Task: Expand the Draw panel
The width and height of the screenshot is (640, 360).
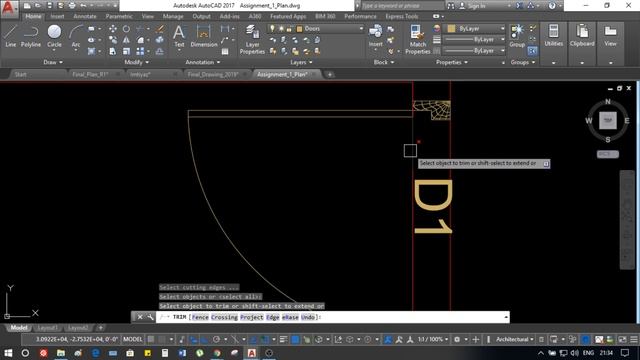Action: point(53,62)
